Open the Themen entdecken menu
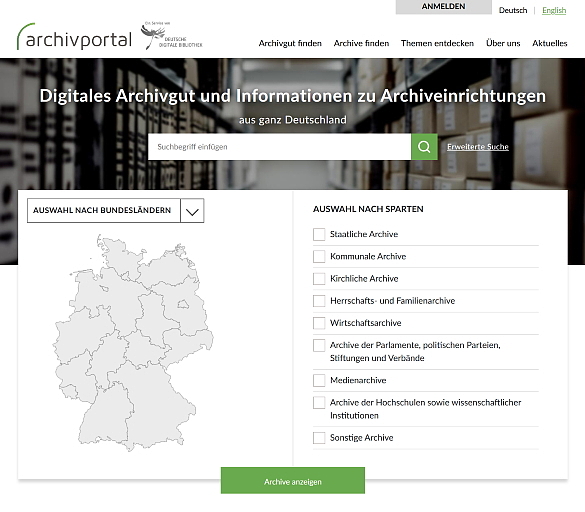The width and height of the screenshot is (585, 512). [437, 43]
